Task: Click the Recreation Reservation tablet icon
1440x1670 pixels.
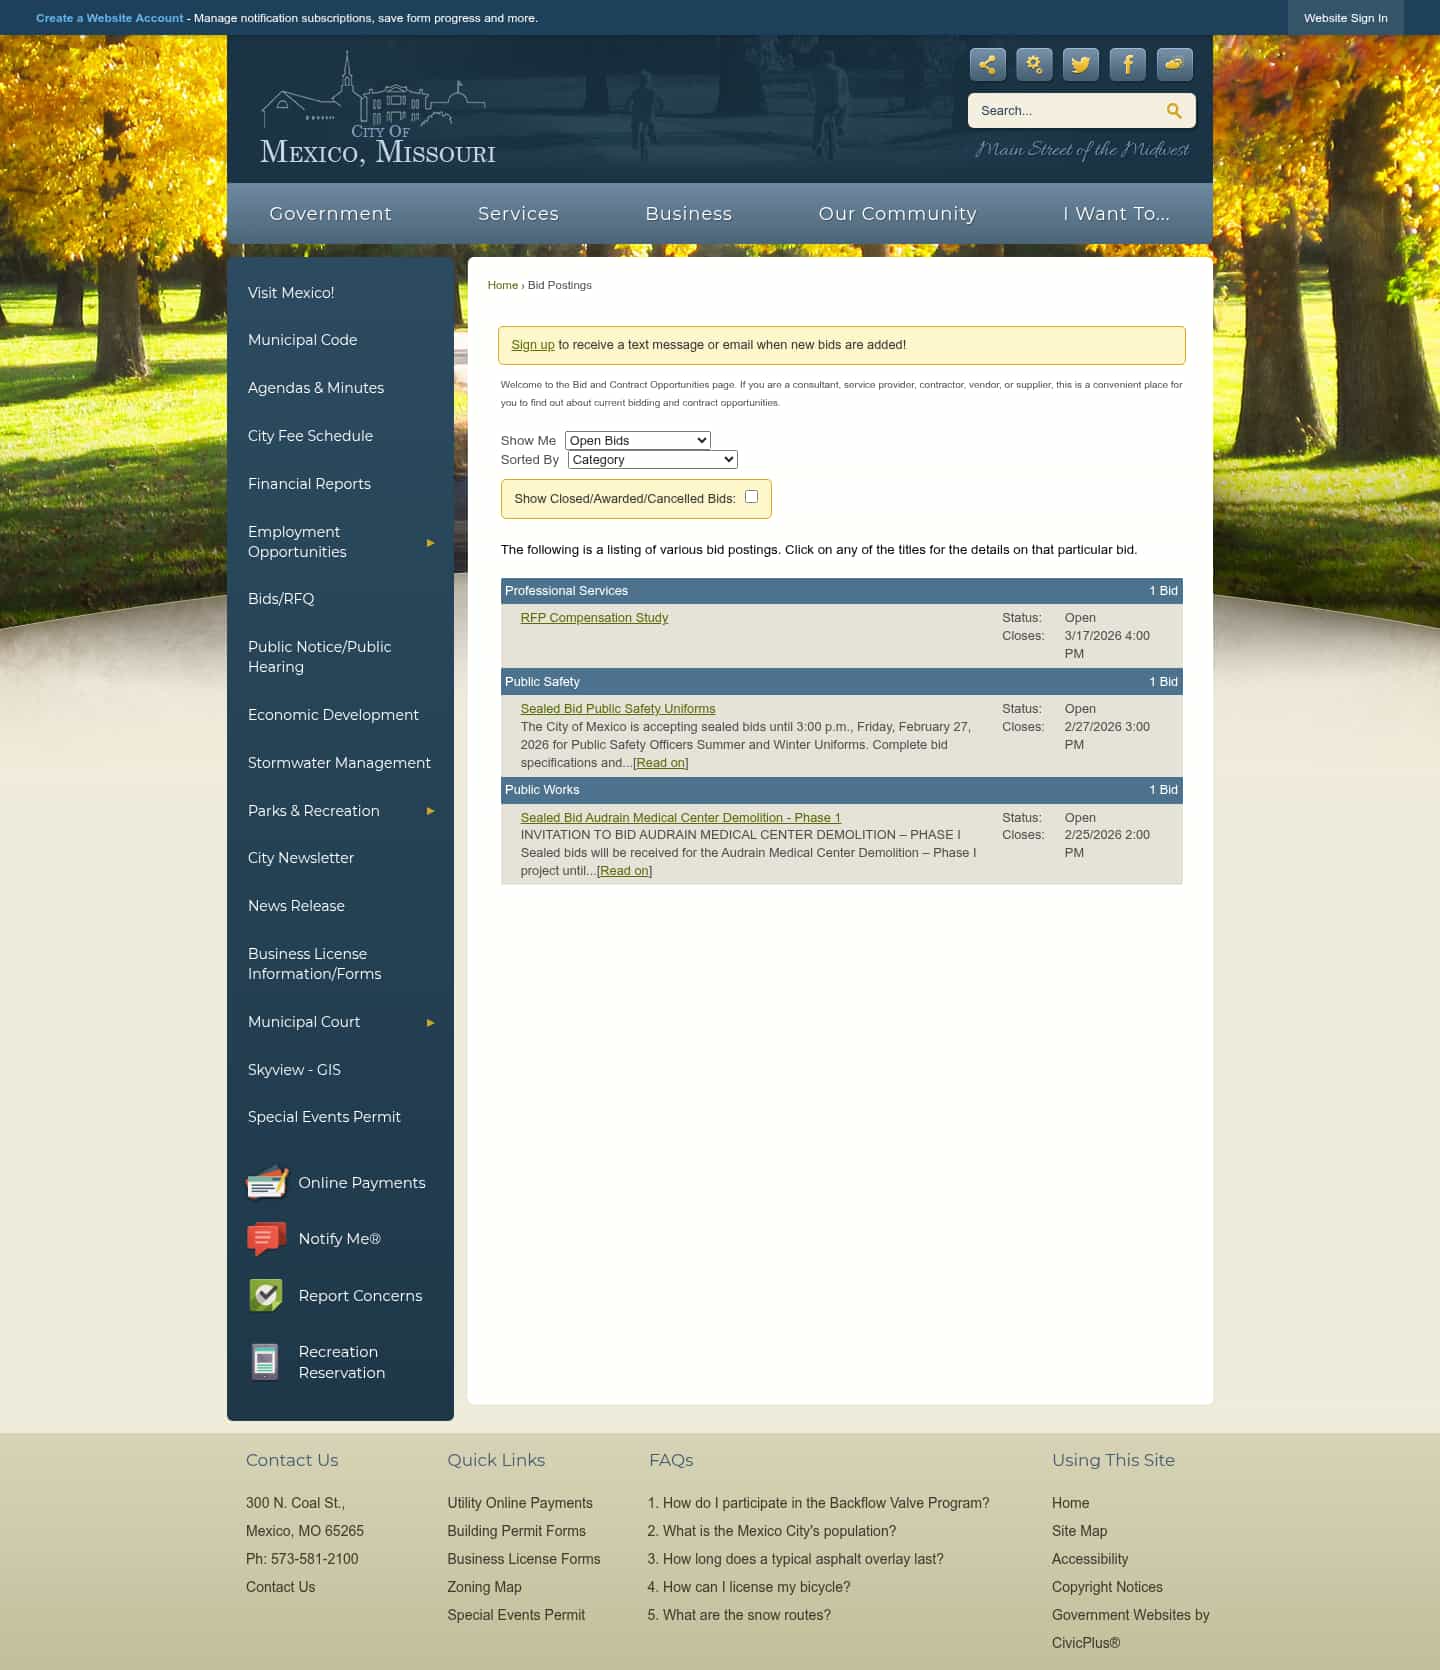Action: pos(265,1361)
